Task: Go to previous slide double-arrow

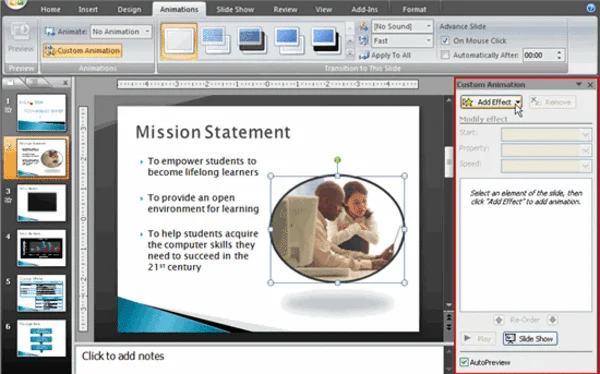Action: tap(449, 318)
